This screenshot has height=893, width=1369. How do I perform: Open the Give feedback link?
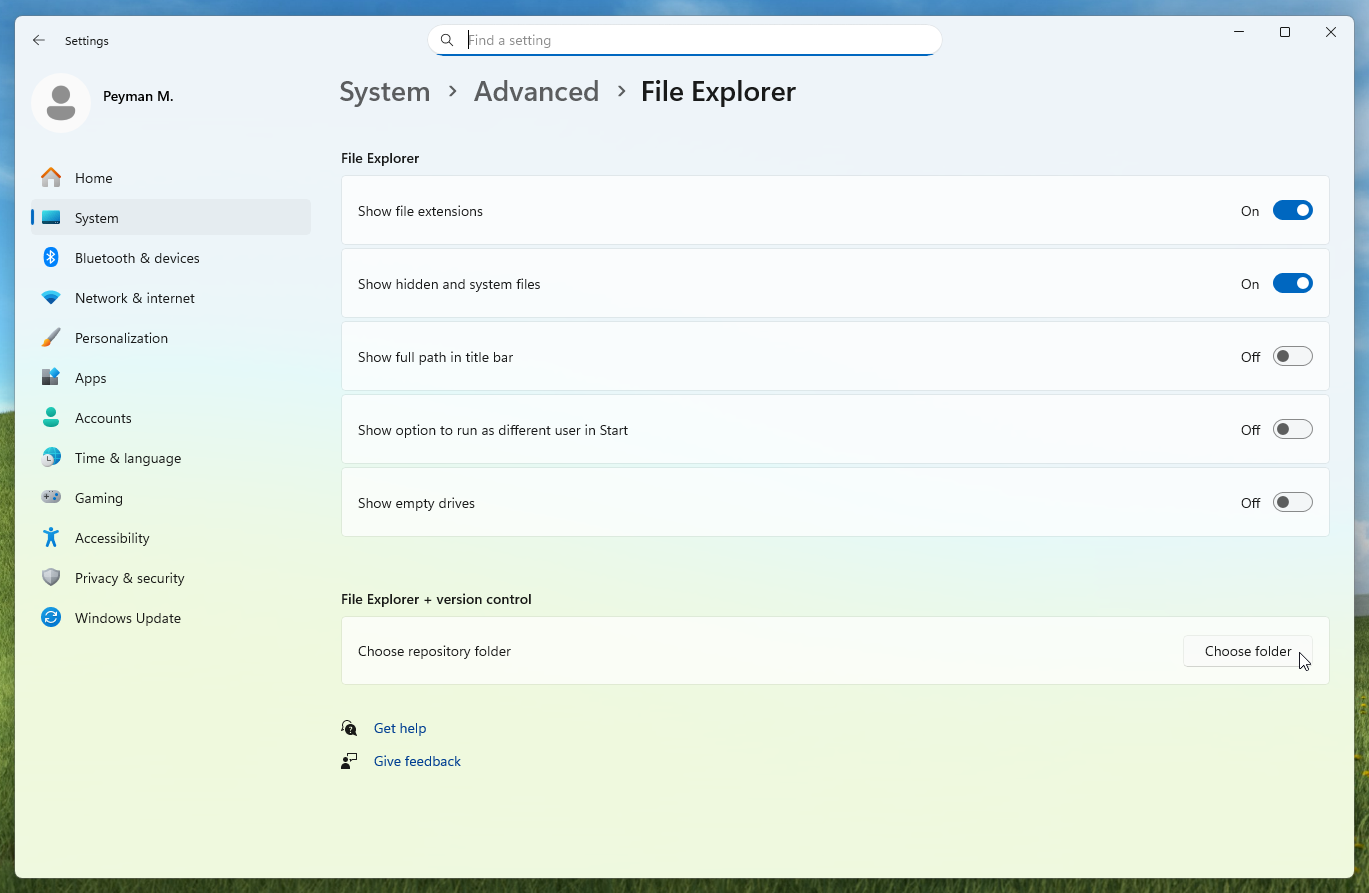point(417,761)
